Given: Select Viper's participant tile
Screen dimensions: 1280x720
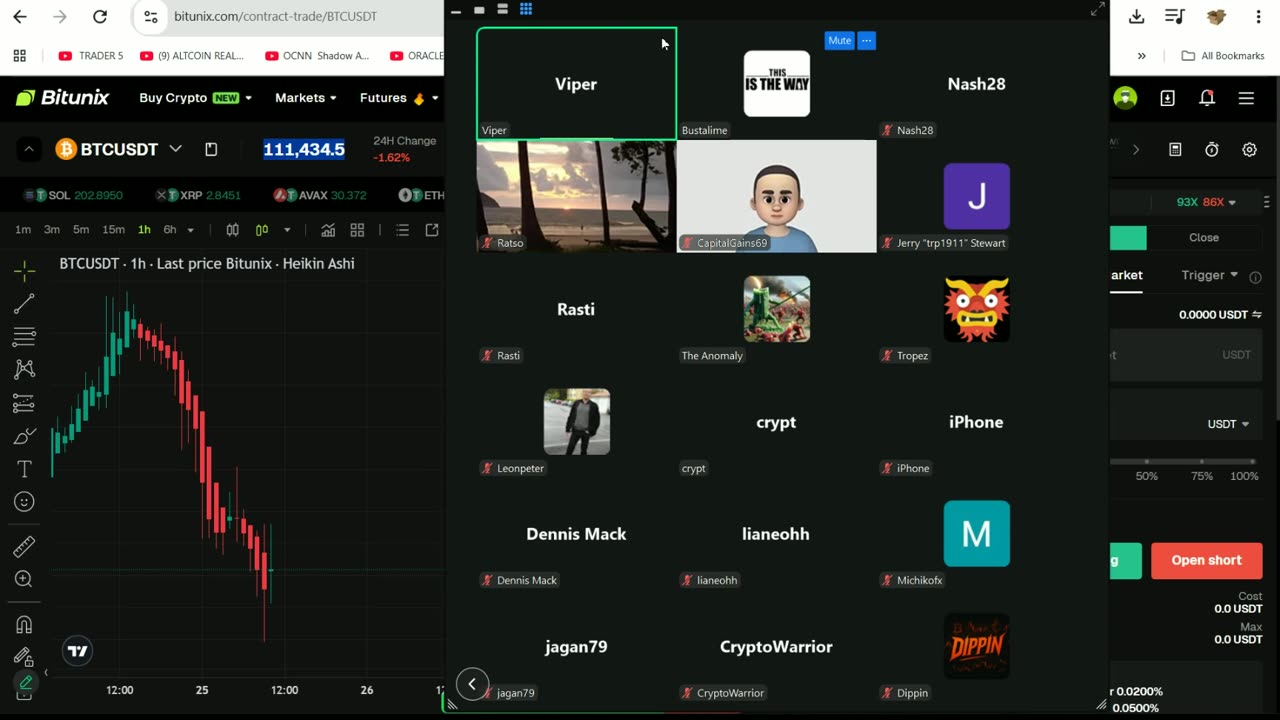Looking at the screenshot, I should point(576,83).
